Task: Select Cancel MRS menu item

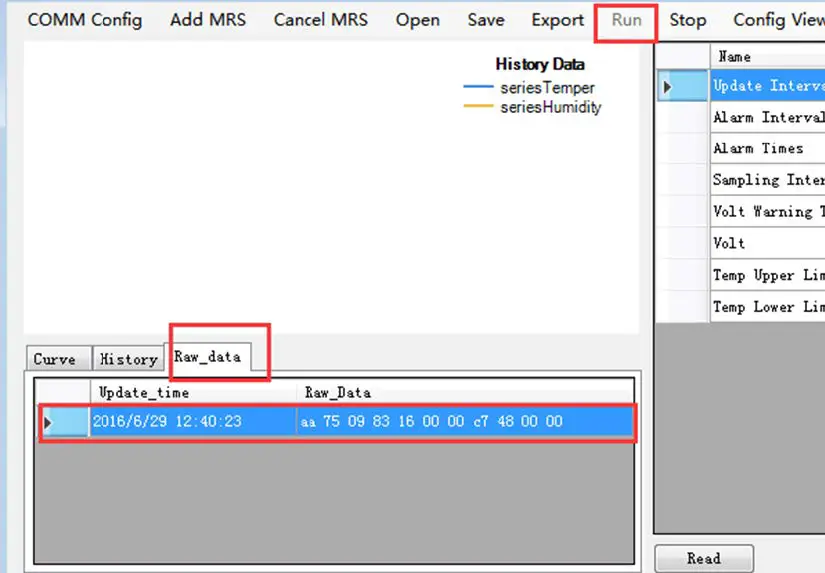Action: 320,20
